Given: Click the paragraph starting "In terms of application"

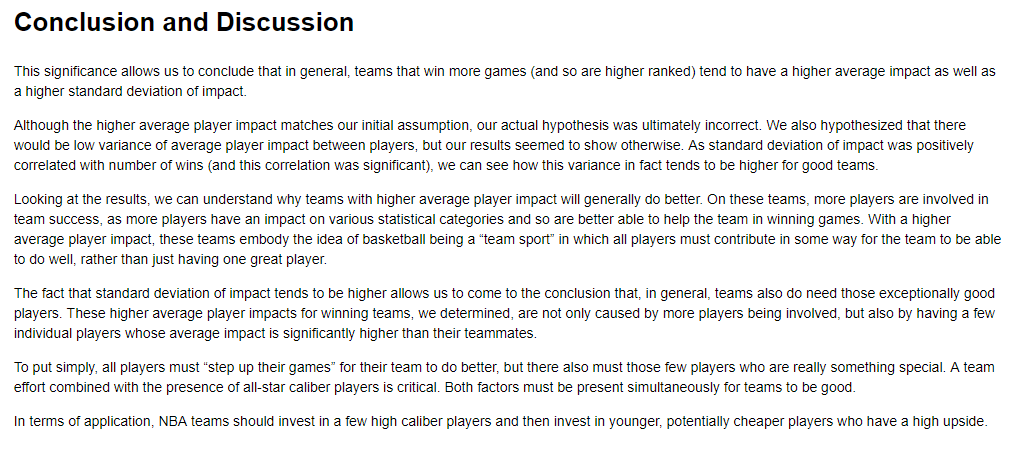Looking at the screenshot, I should pyautogui.click(x=500, y=422).
